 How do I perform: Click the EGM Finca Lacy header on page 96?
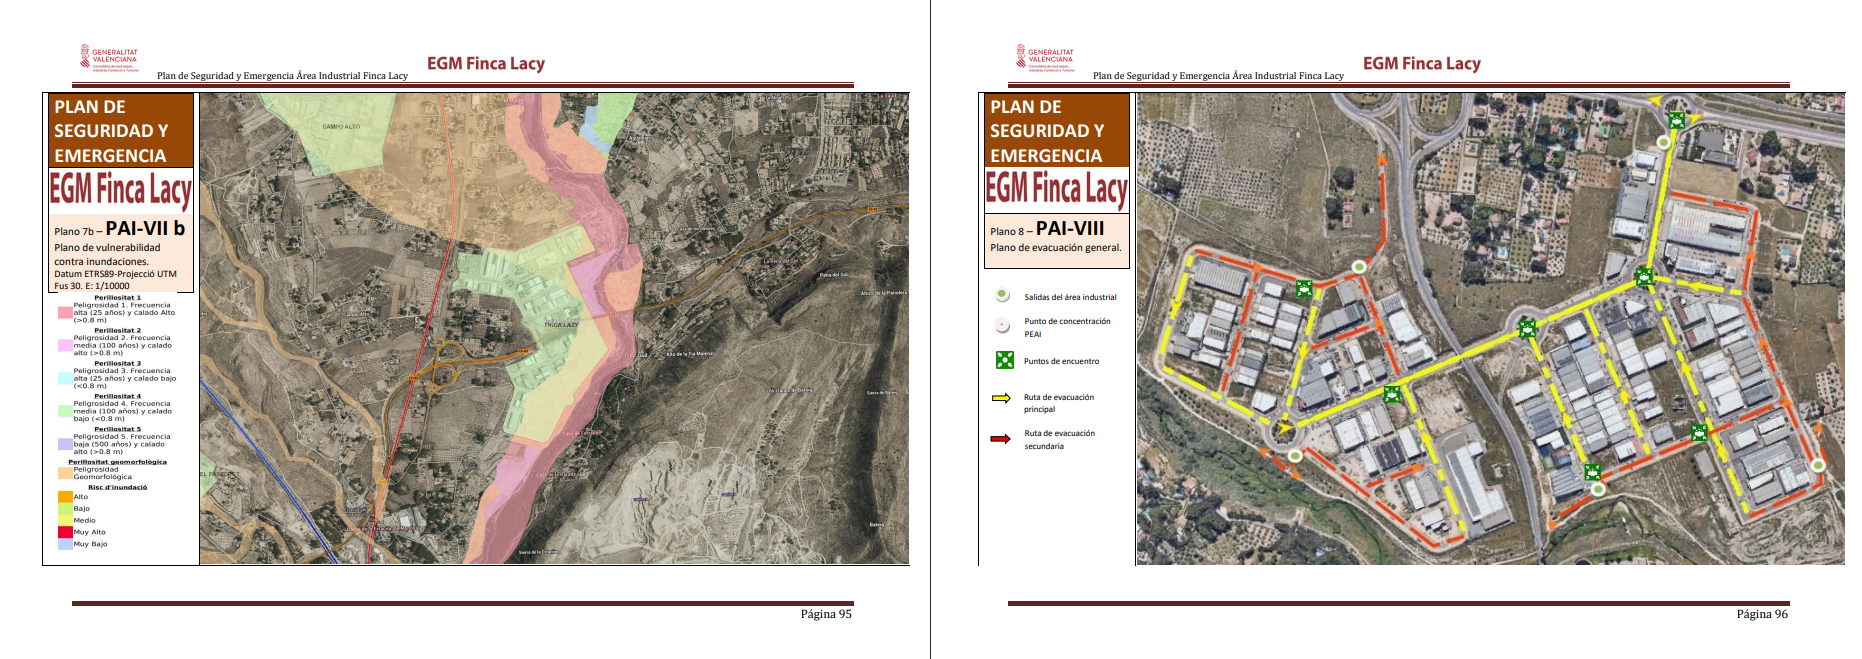tap(1421, 64)
